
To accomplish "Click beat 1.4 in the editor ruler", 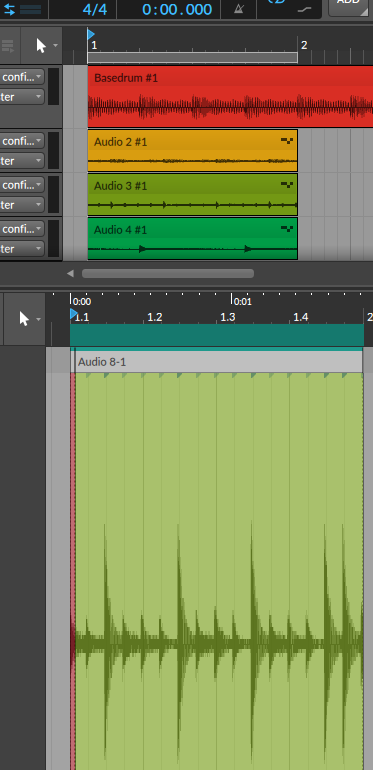I will pos(300,317).
